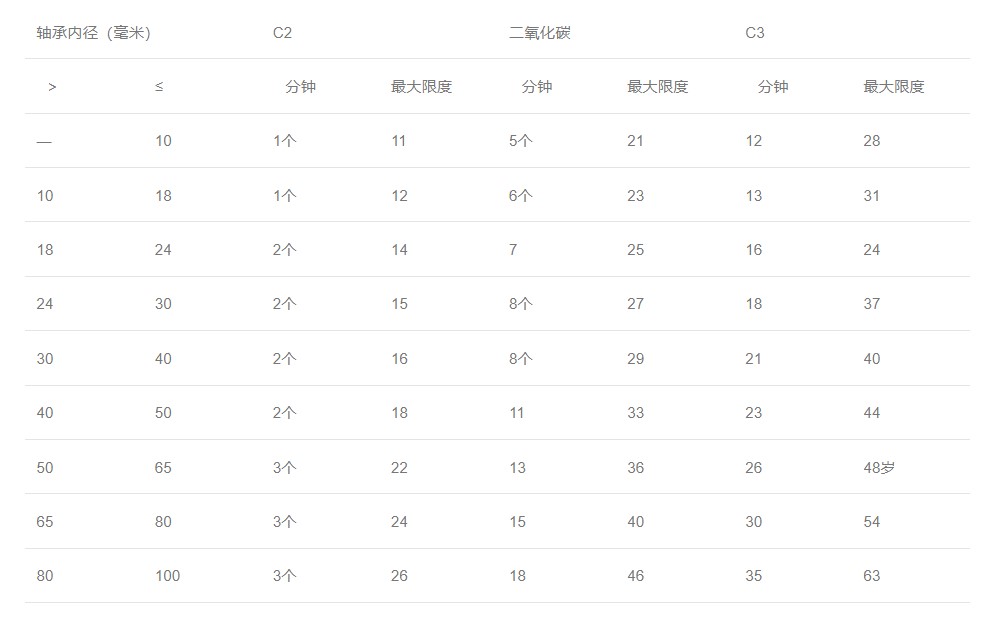This screenshot has width=998, height=627.
Task: Click the 33 cell in 40-50 row
Action: (635, 413)
